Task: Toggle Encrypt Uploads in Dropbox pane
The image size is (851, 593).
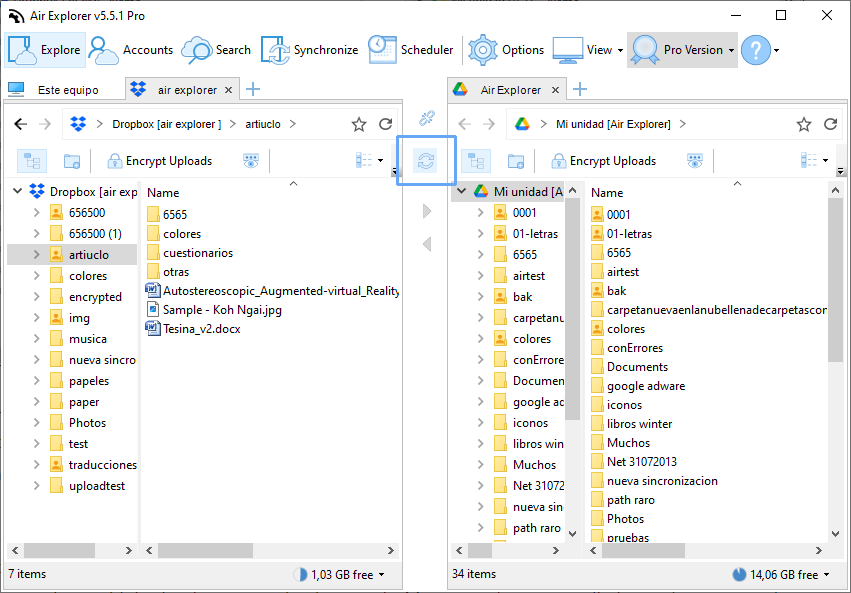Action: tap(160, 161)
